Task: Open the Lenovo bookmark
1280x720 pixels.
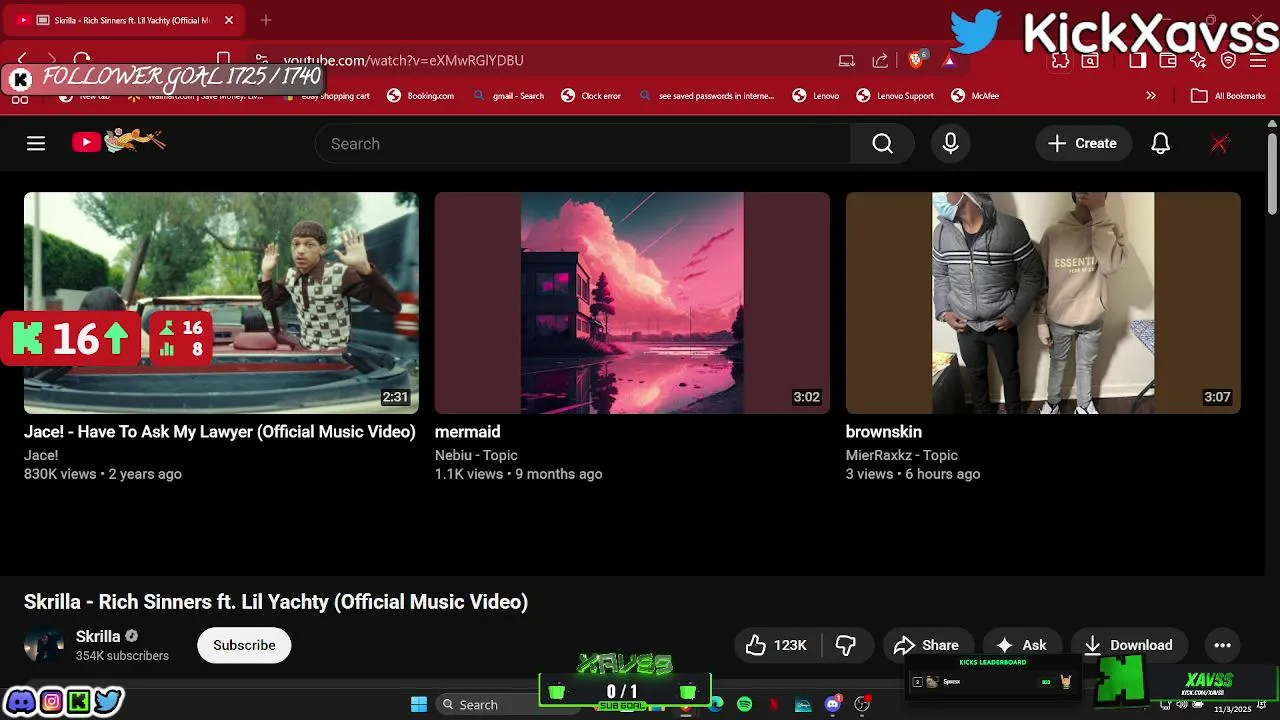Action: pos(816,96)
